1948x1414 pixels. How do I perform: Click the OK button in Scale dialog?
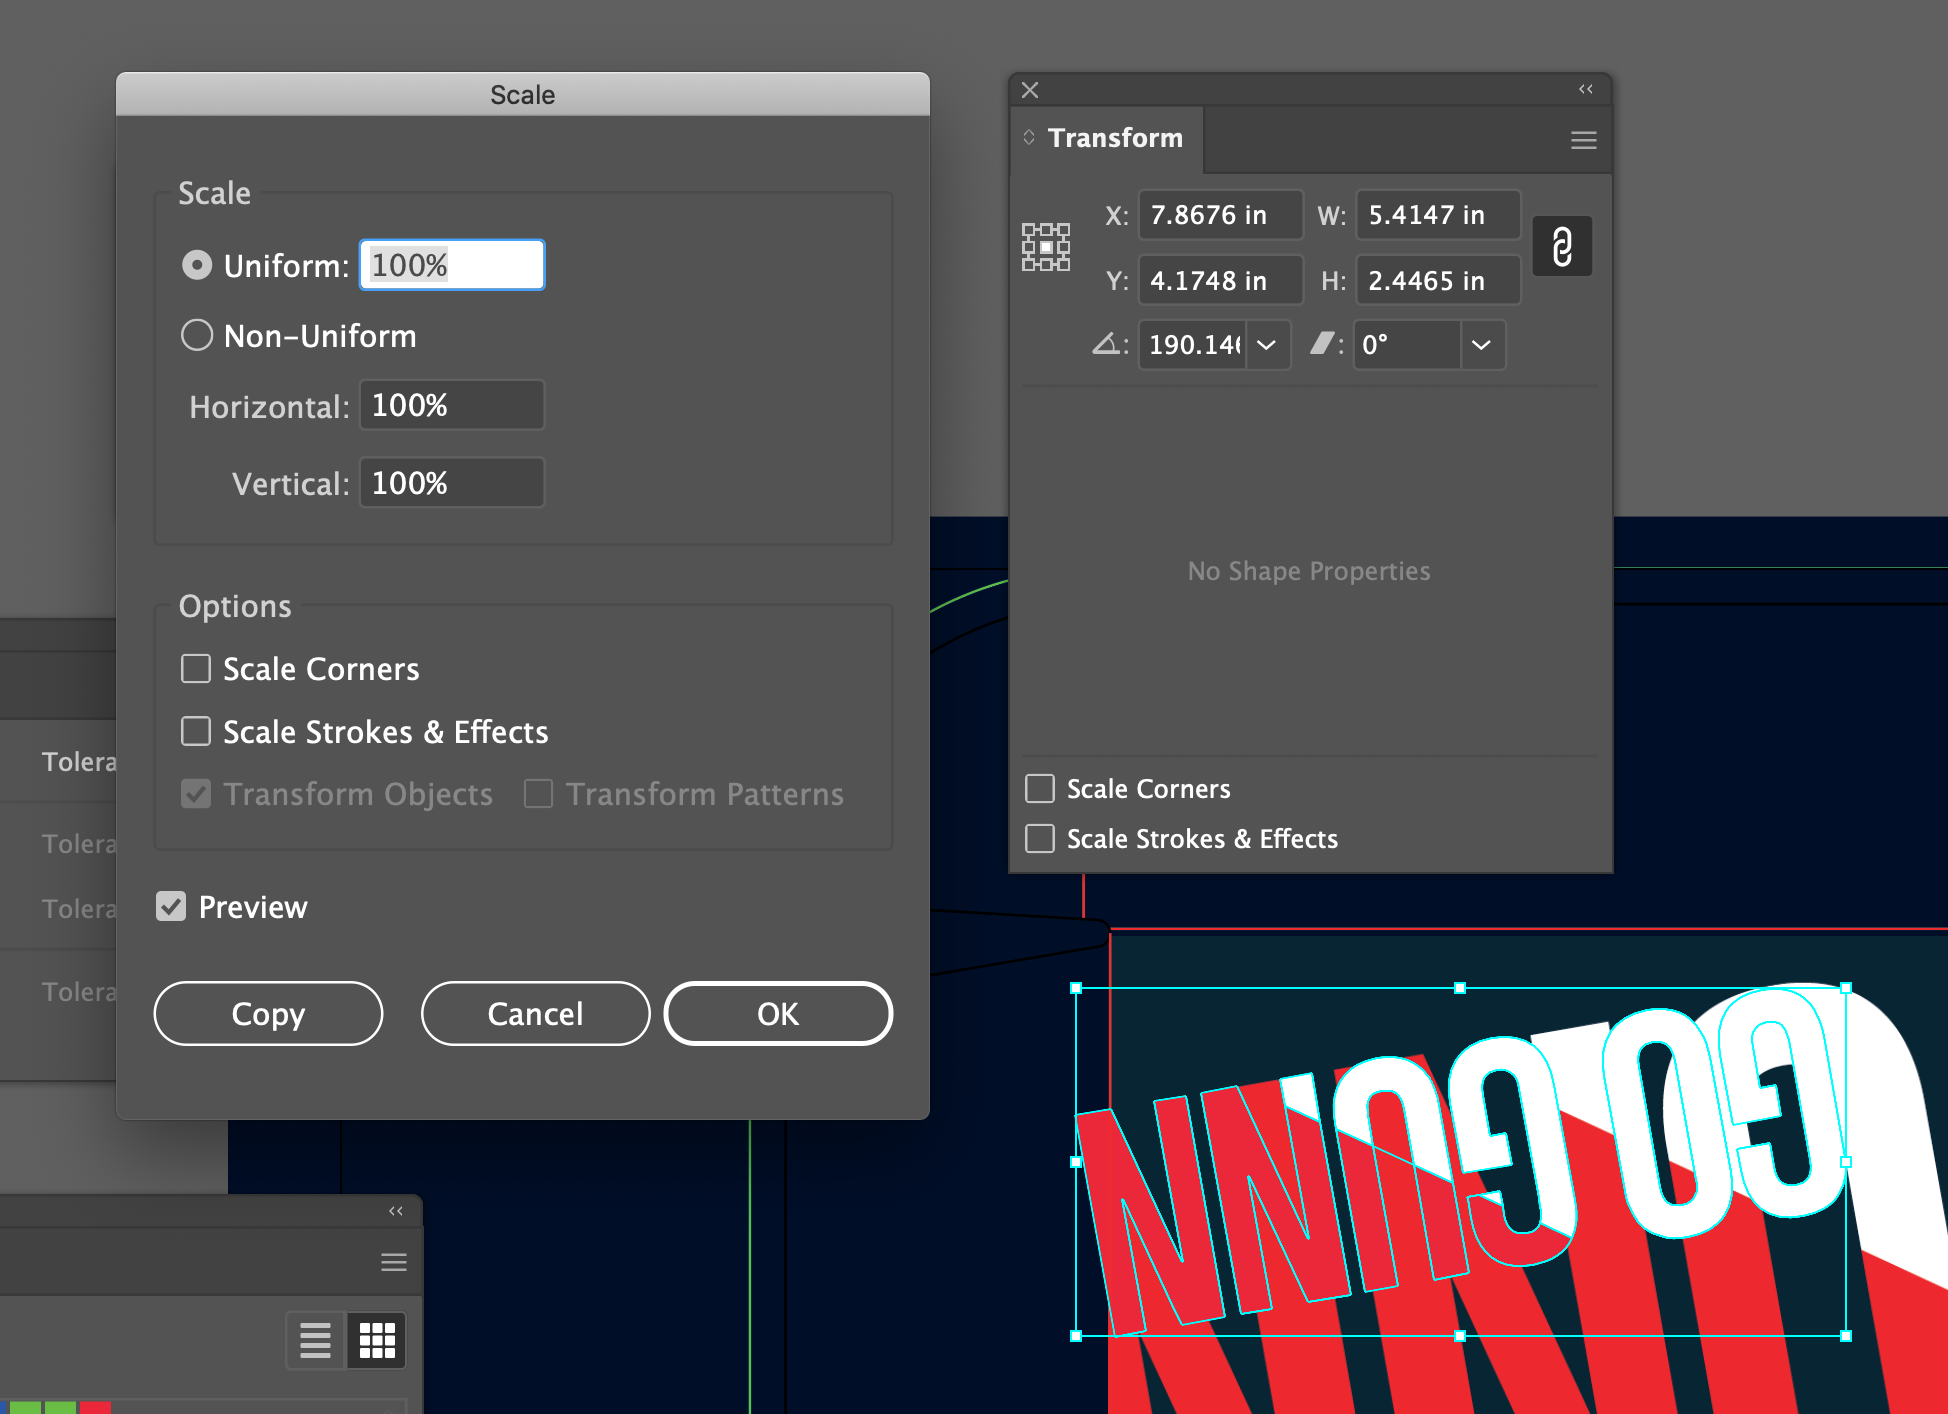[x=776, y=1012]
